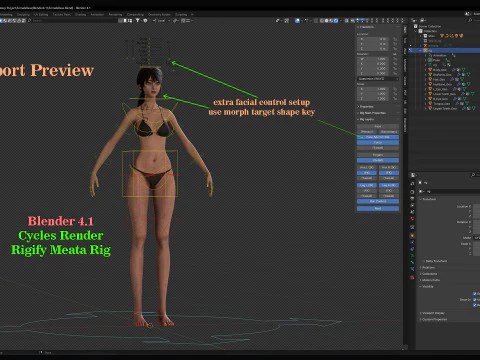Screen dimensions: 480x360
Task: Open the Tool tab in Properties editor
Action: (x=412, y=184)
